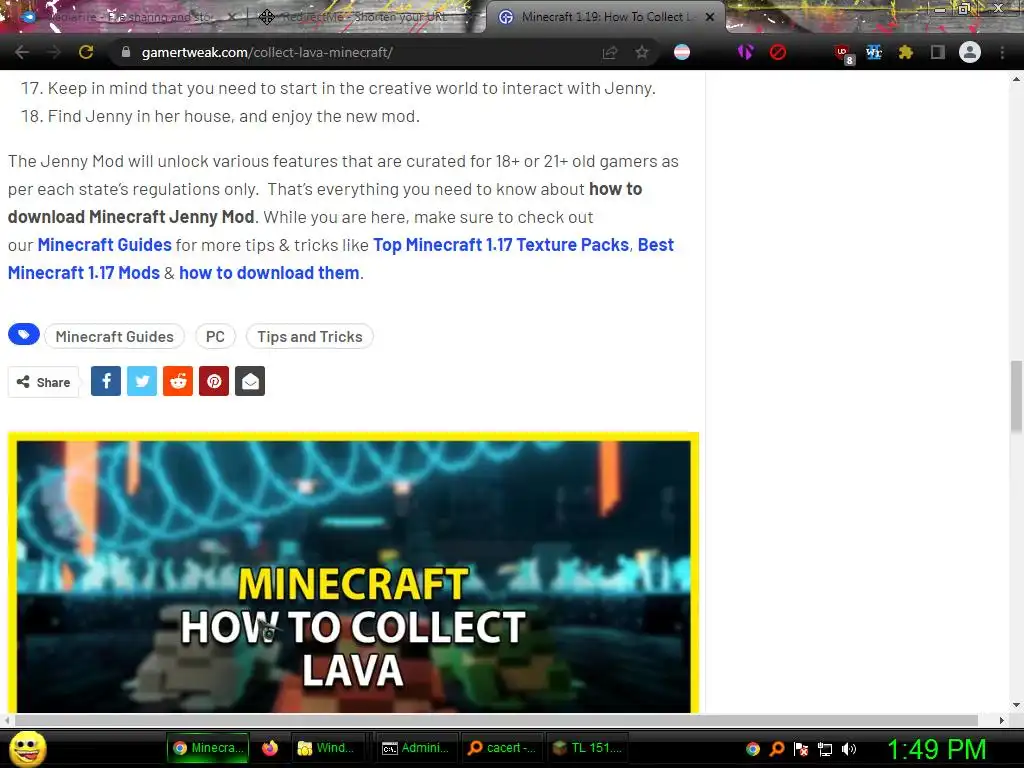Click the vertical scrollbar thumb
This screenshot has height=768, width=1024.
(1016, 396)
